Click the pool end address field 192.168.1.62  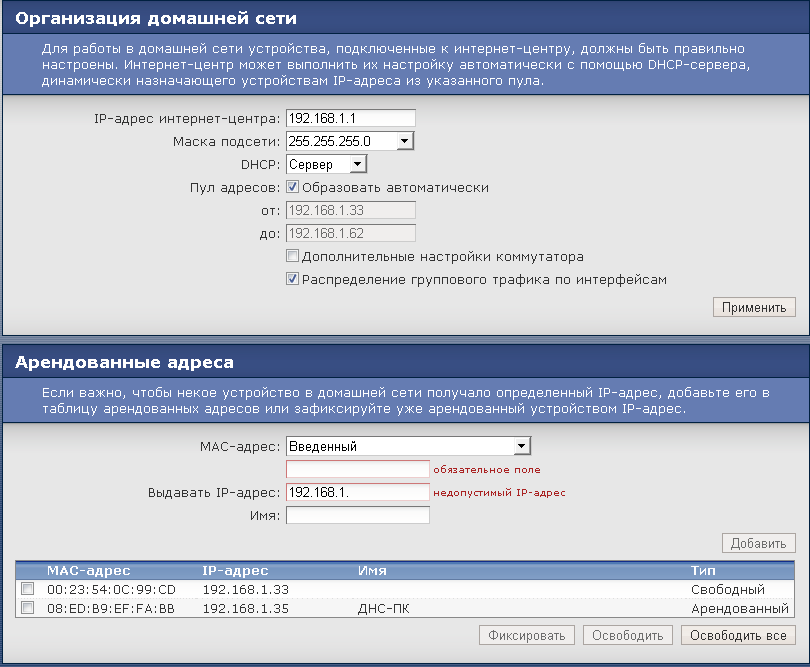[350, 233]
